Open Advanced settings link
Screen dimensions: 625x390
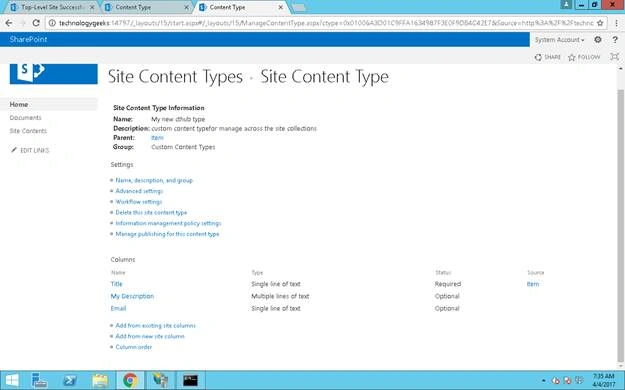click(x=139, y=191)
